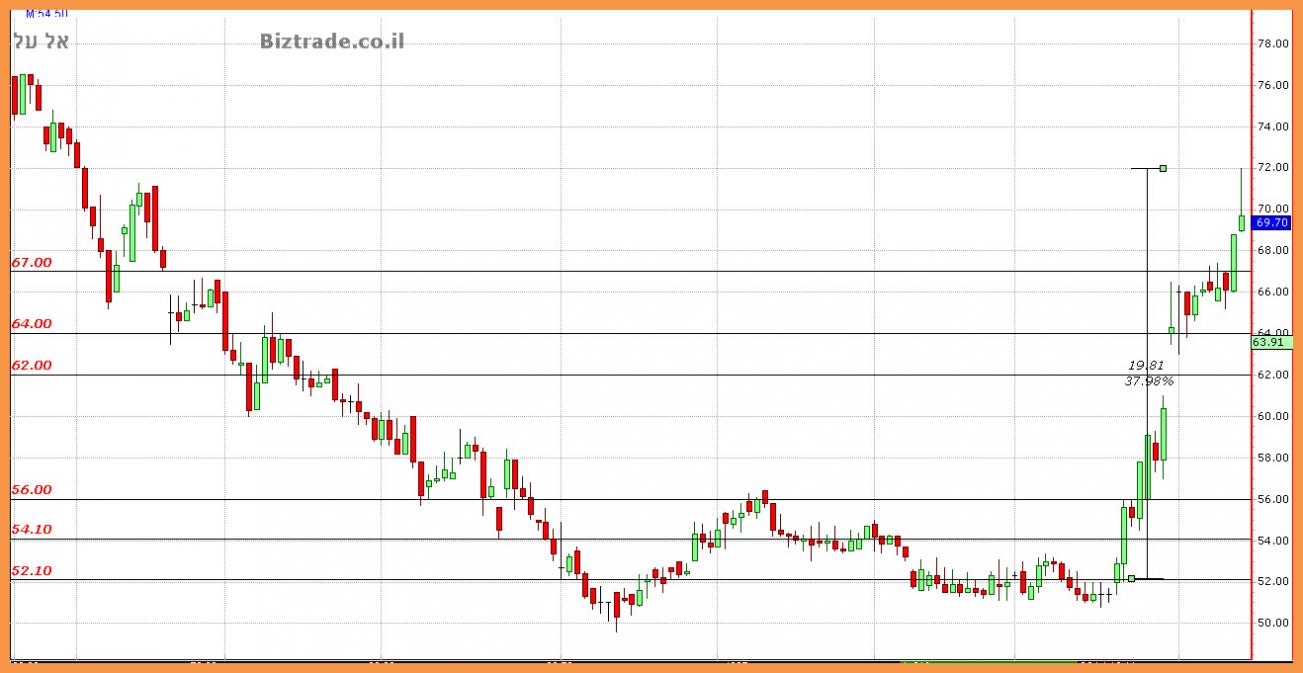Click the blue M:54.50 indicator text
This screenshot has height=673, width=1303.
(47, 14)
